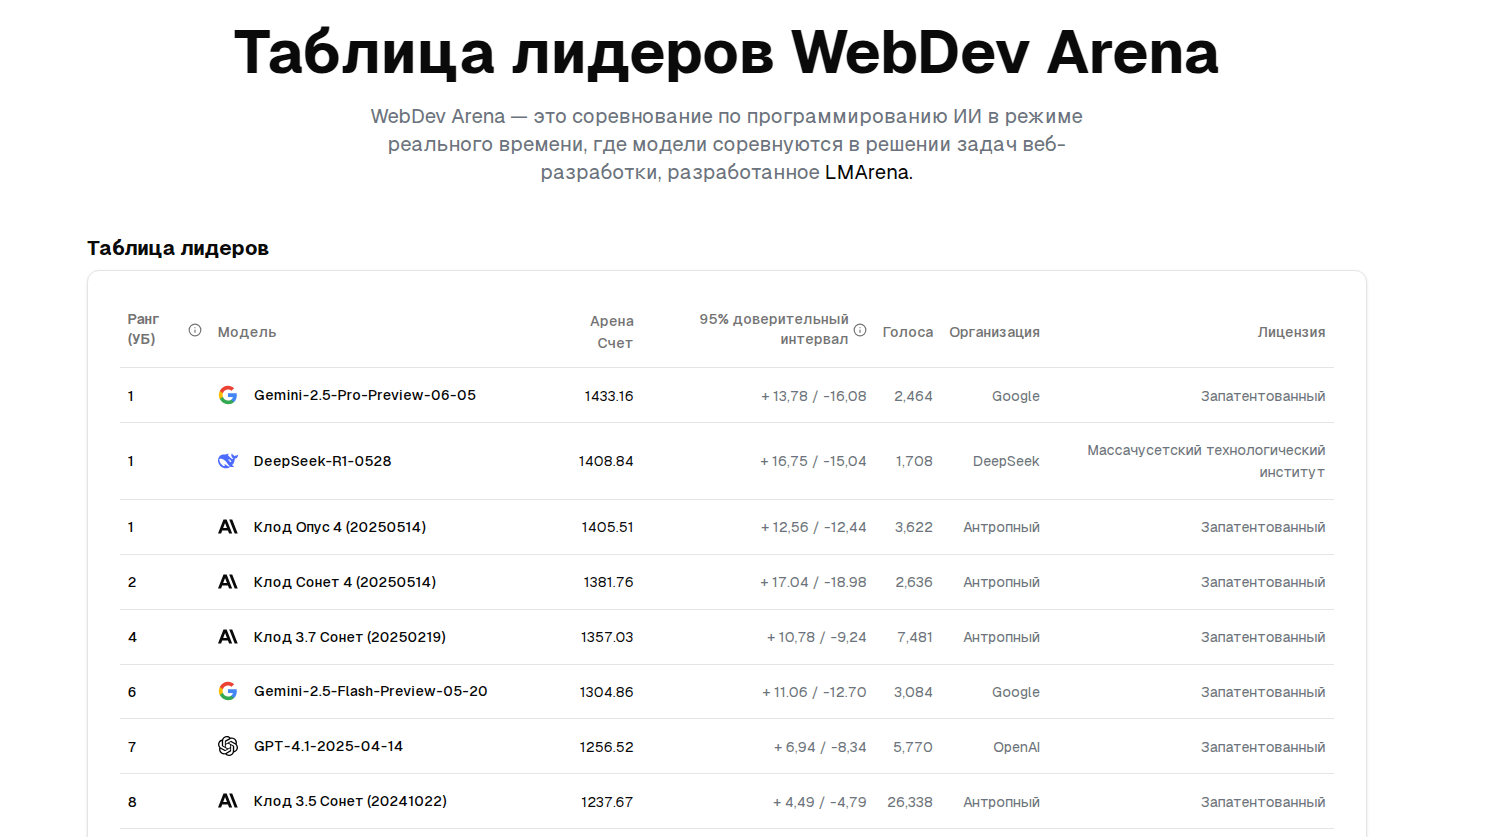Select model name Клод Опус 4 (20250514)
The width and height of the screenshot is (1509, 837).
tap(340, 527)
